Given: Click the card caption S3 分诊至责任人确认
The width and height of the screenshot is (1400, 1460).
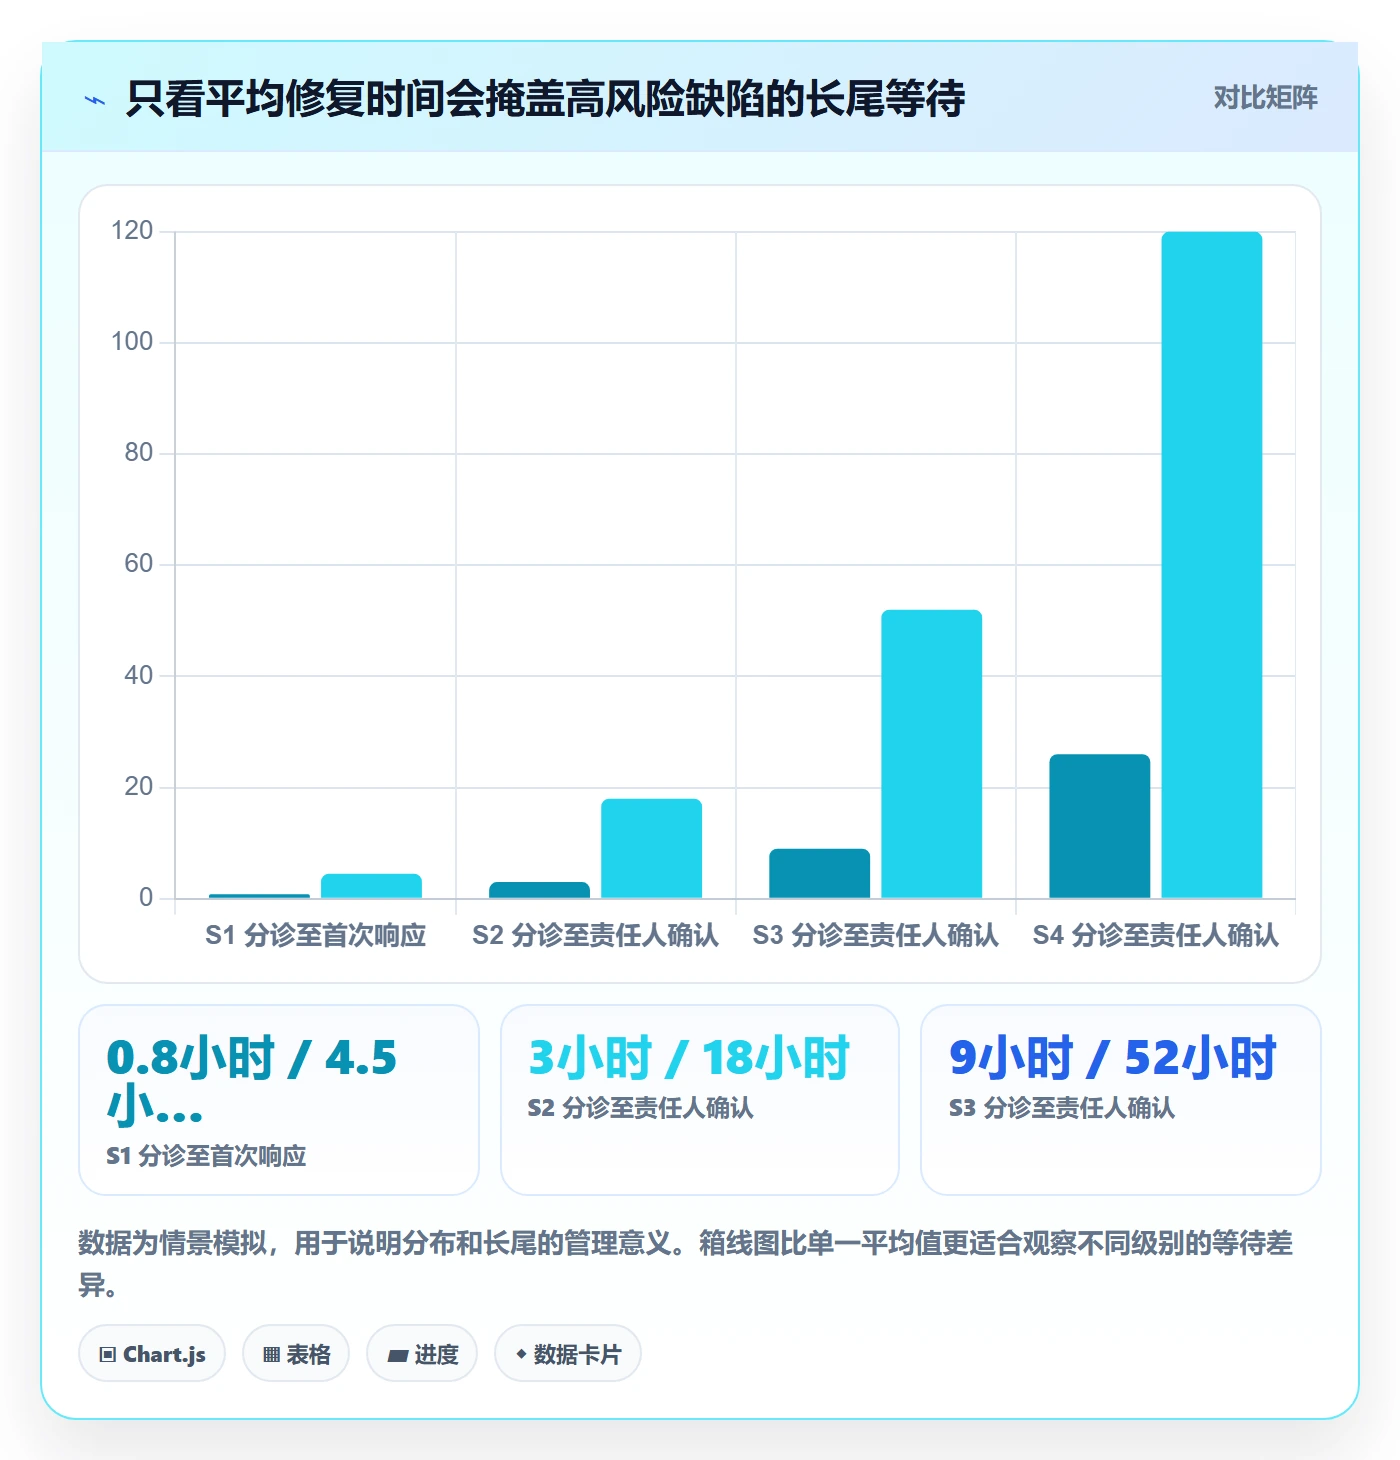Looking at the screenshot, I should 1062,1108.
